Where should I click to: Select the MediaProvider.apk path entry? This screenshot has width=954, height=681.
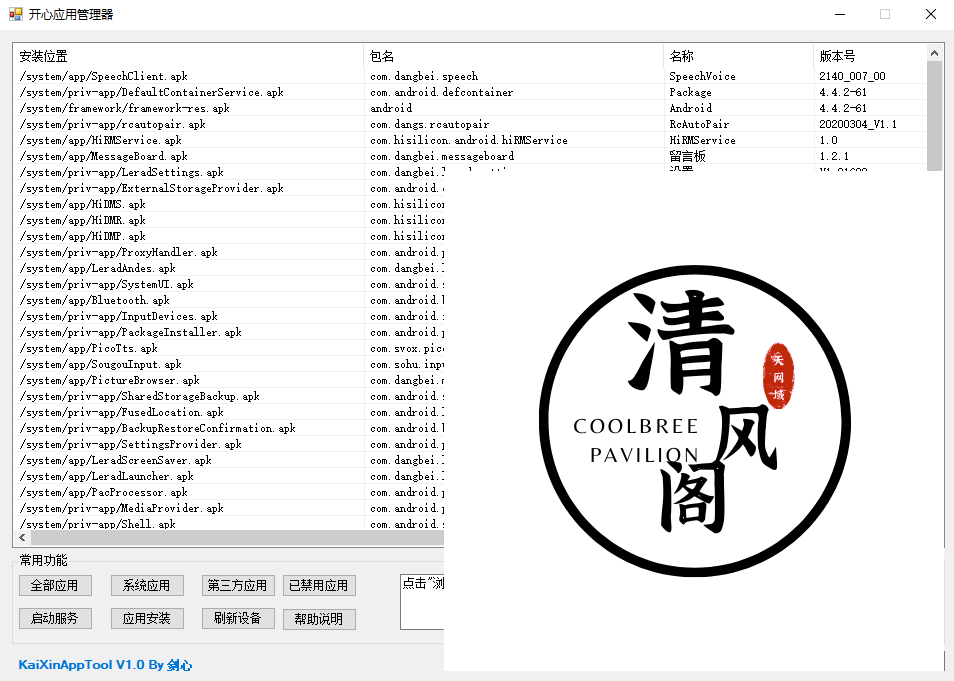point(122,509)
